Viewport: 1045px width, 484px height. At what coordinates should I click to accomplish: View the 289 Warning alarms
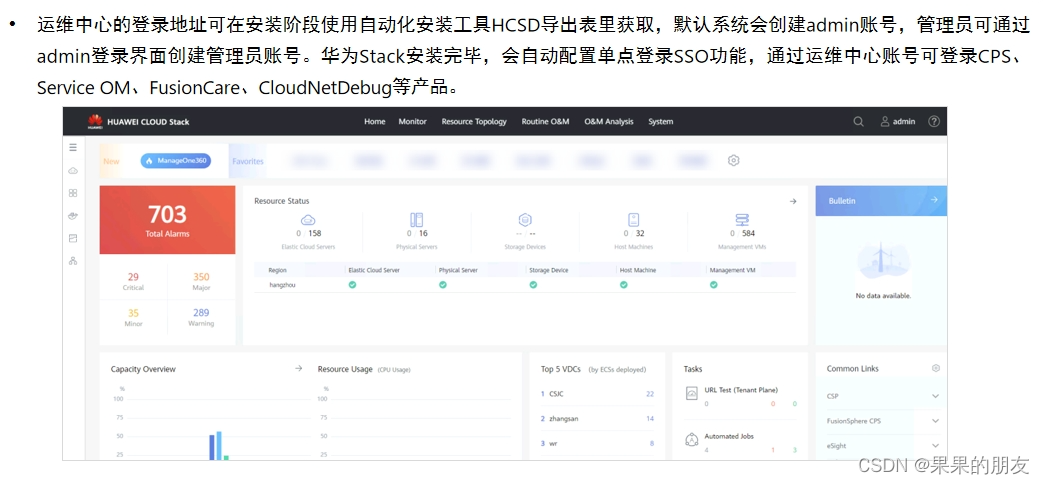click(201, 317)
